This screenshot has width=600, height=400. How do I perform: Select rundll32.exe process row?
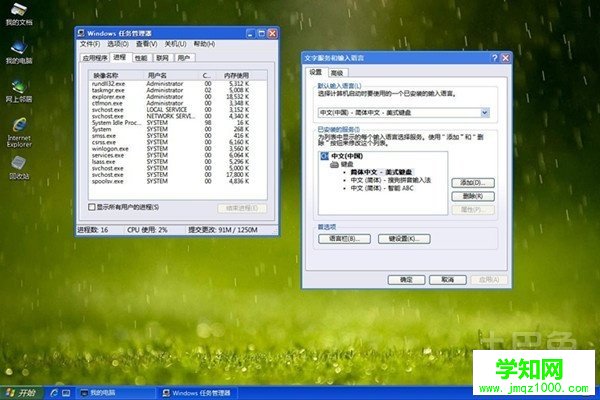click(x=170, y=83)
